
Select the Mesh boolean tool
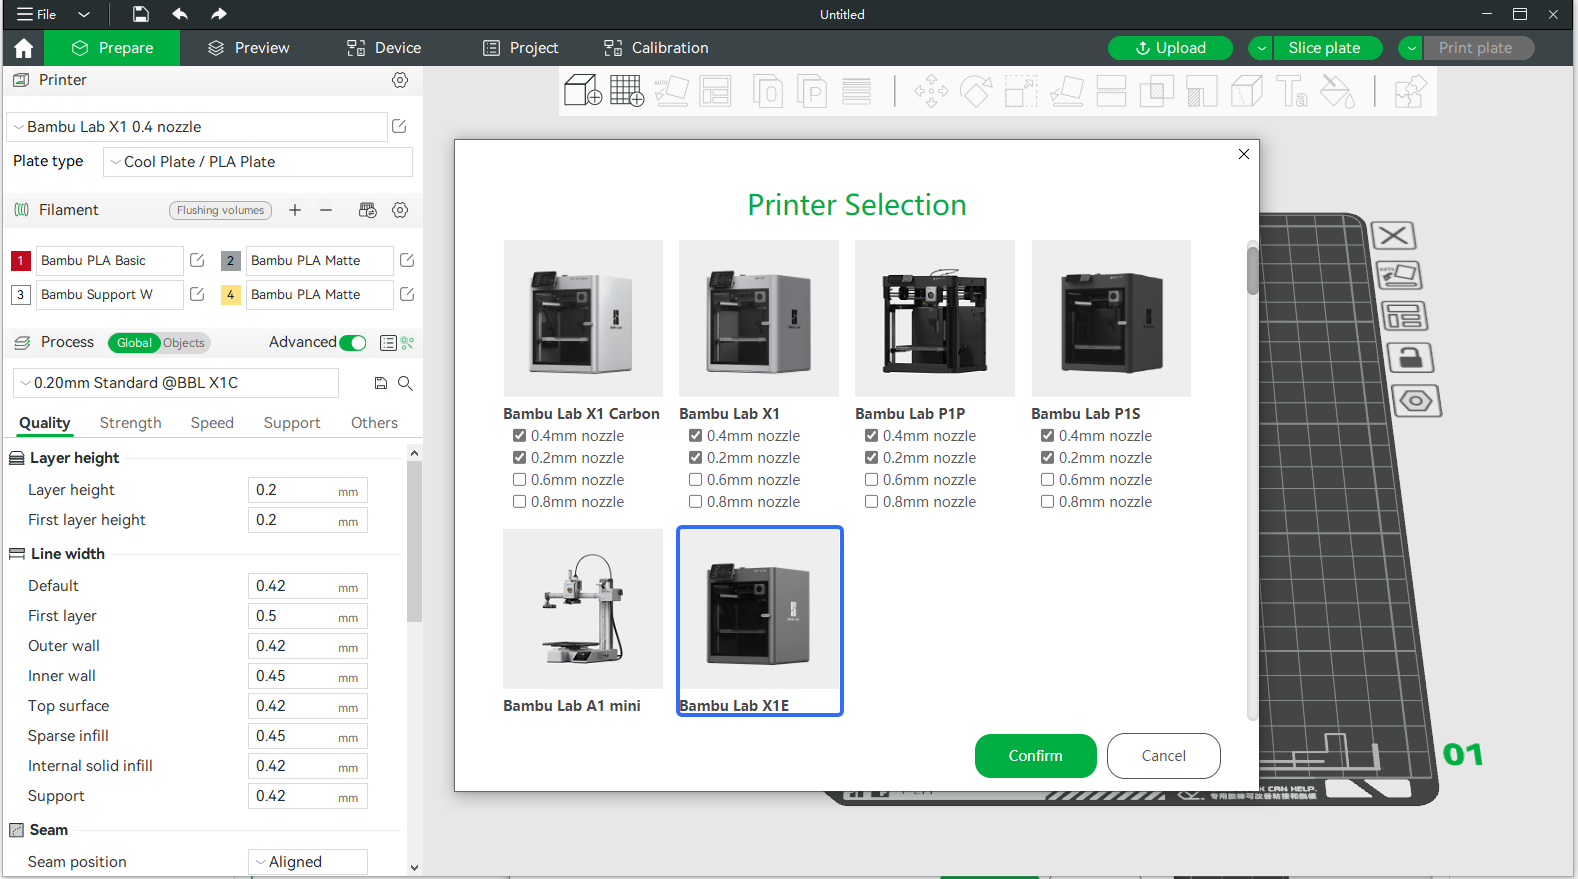[1156, 91]
